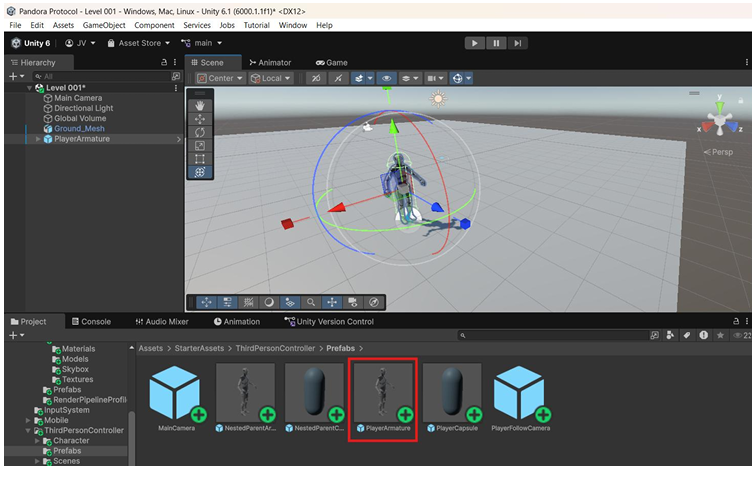
Task: Open the Center pivot dropdown
Action: pos(221,78)
